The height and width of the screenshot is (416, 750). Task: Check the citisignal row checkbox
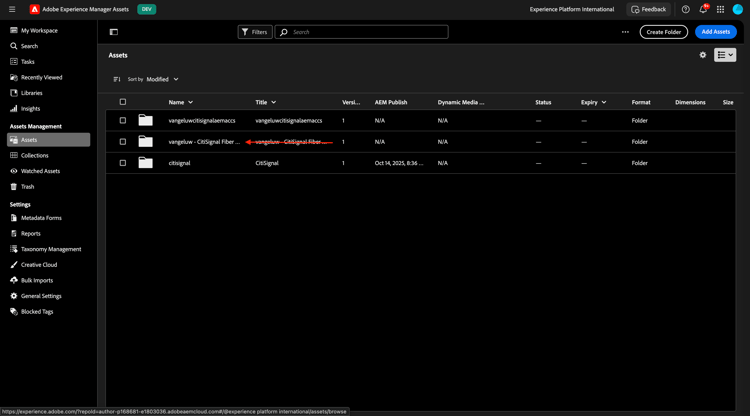point(123,163)
